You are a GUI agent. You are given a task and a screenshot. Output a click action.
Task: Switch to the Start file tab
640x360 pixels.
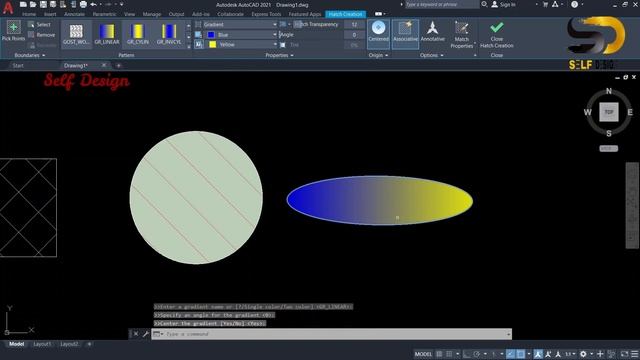pos(18,65)
